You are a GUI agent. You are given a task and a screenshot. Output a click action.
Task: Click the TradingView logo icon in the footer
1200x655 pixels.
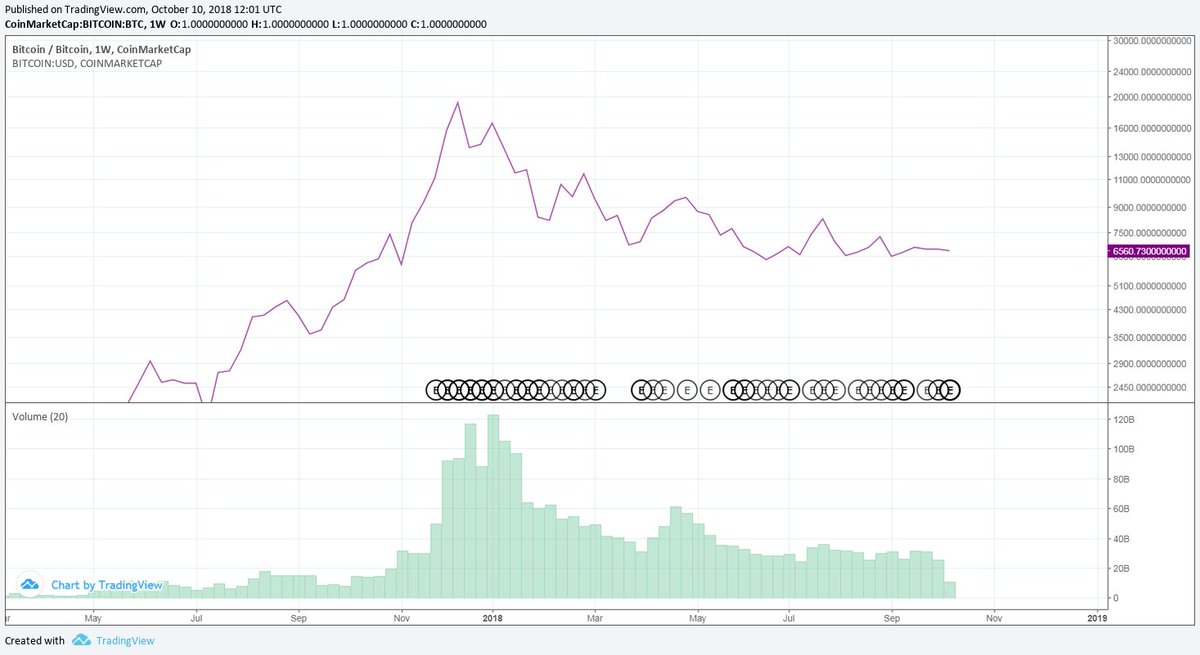point(81,641)
